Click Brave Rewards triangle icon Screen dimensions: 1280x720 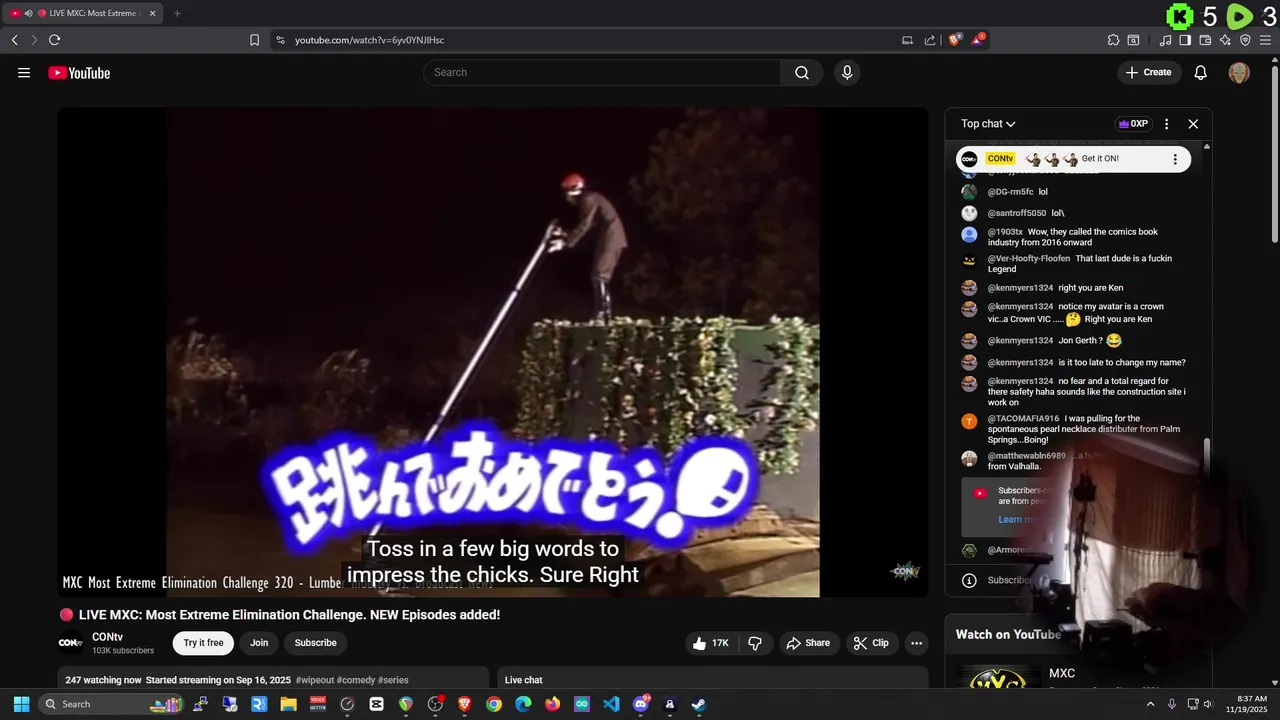(978, 40)
